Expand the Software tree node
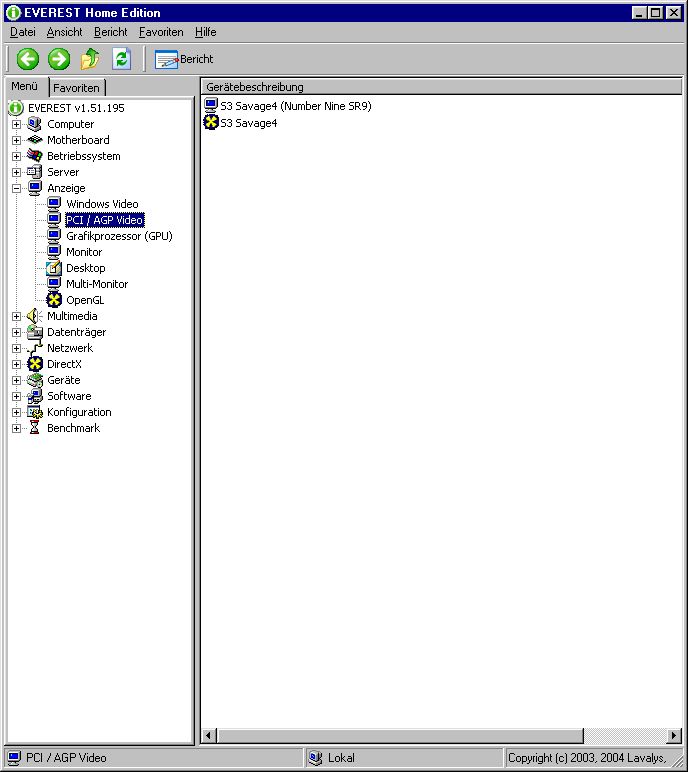The width and height of the screenshot is (688, 772). (16, 396)
